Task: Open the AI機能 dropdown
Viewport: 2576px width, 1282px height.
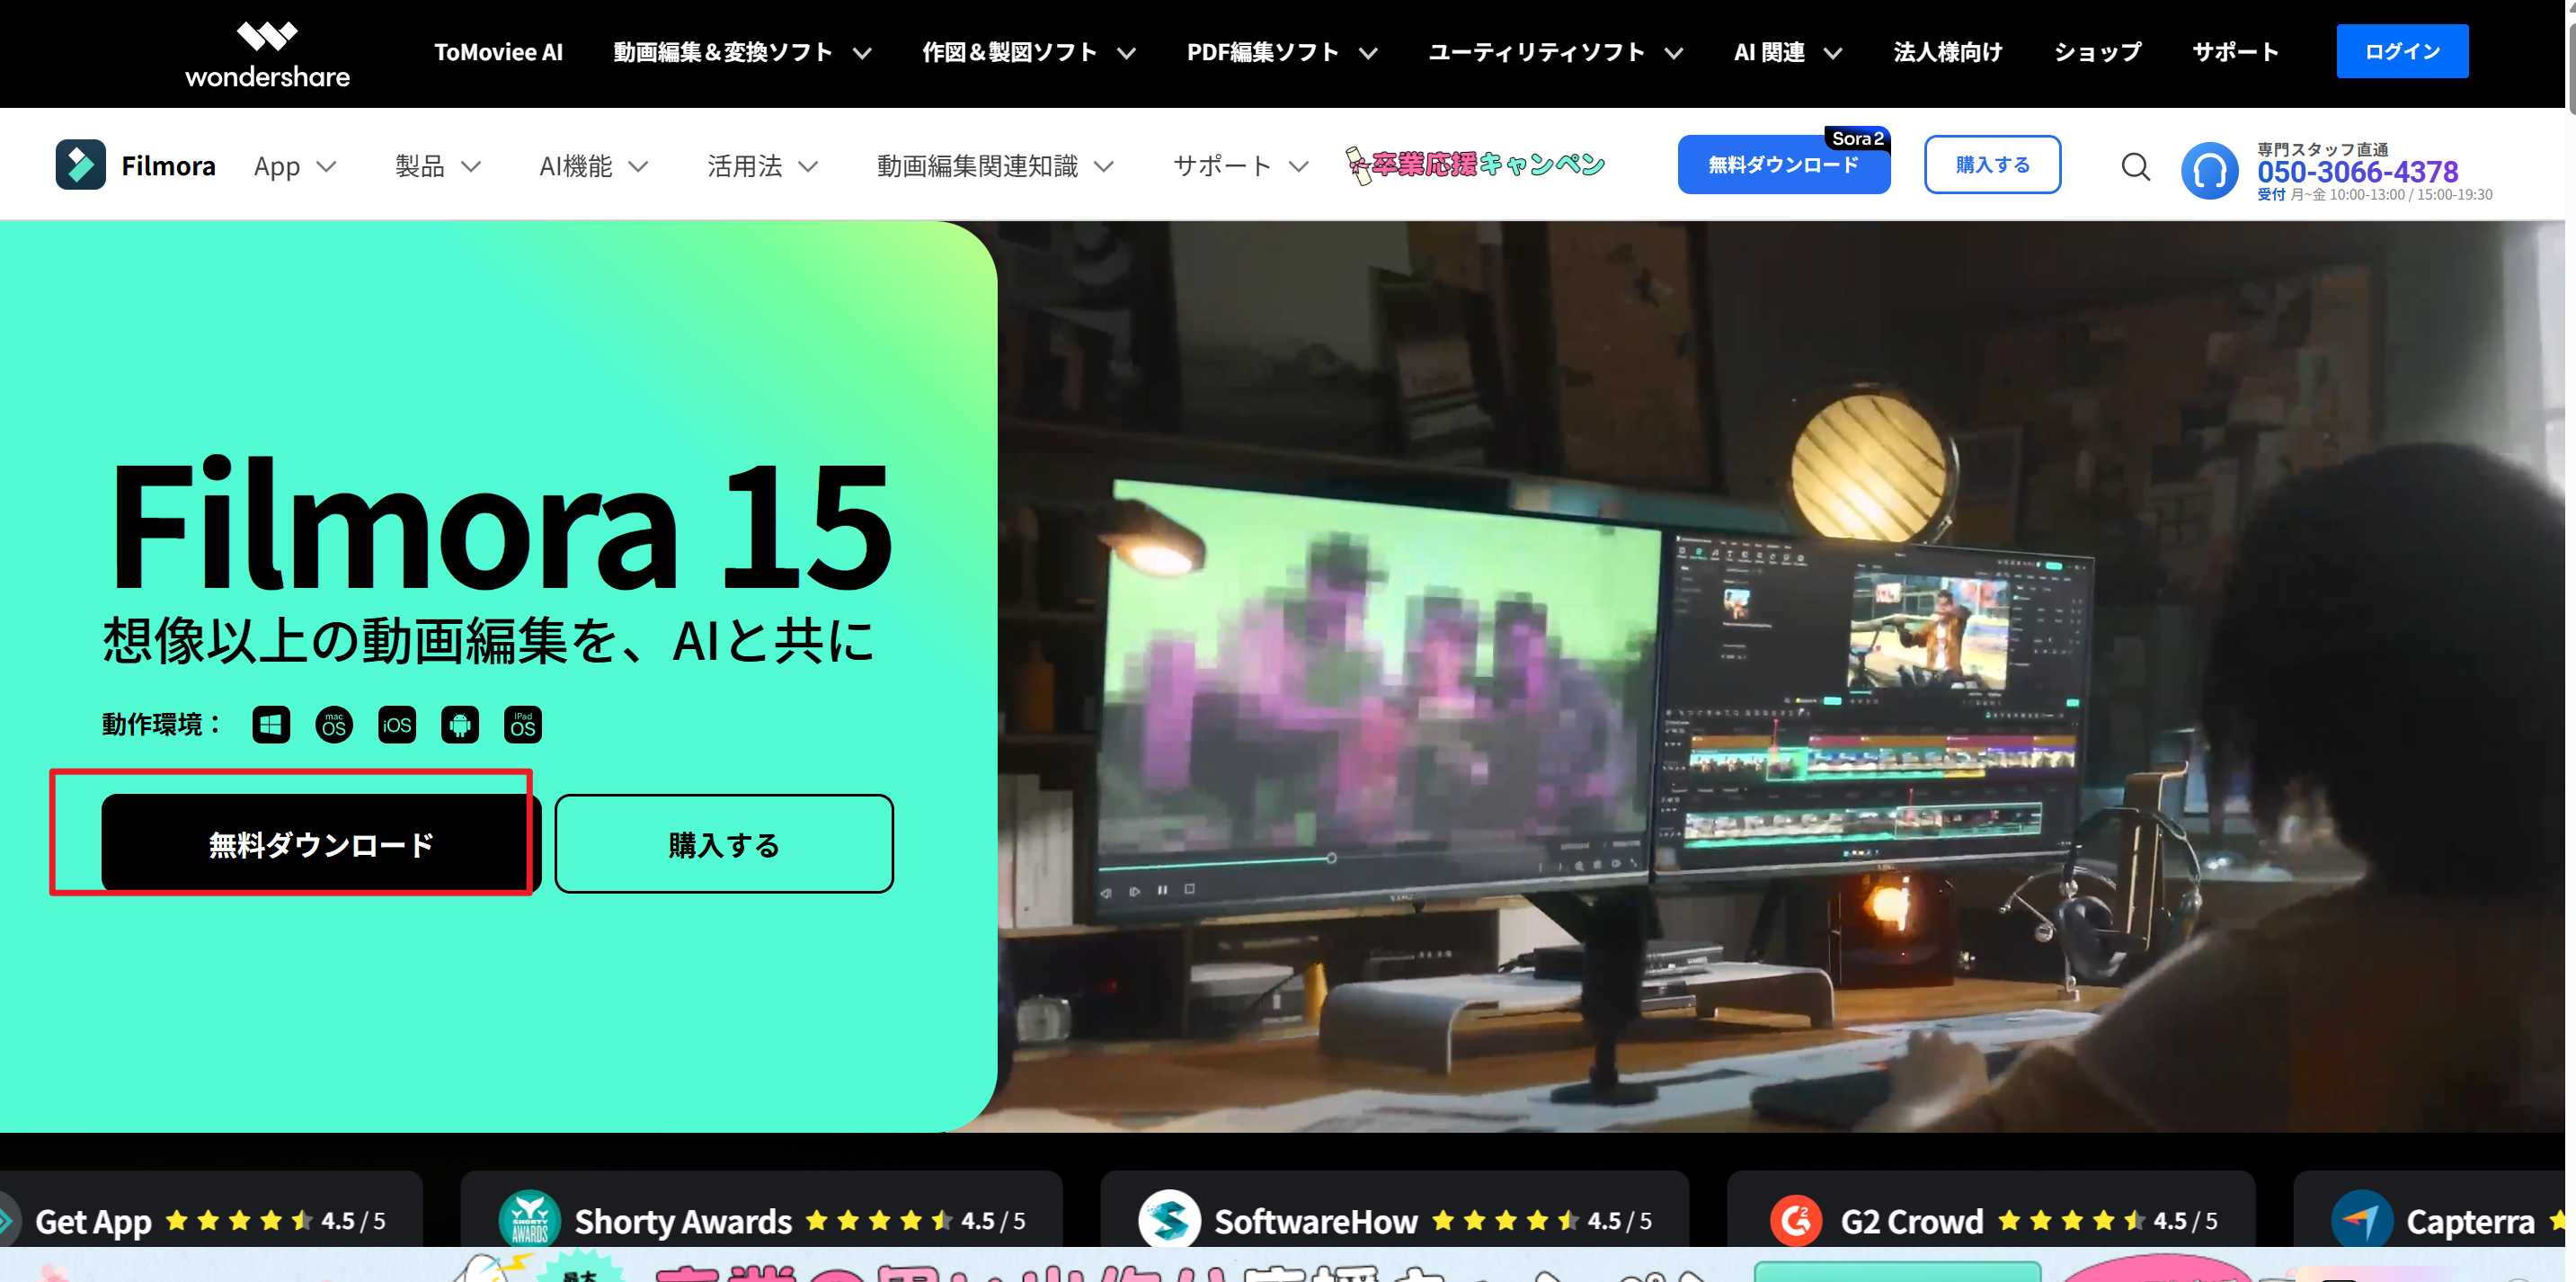Action: 594,166
